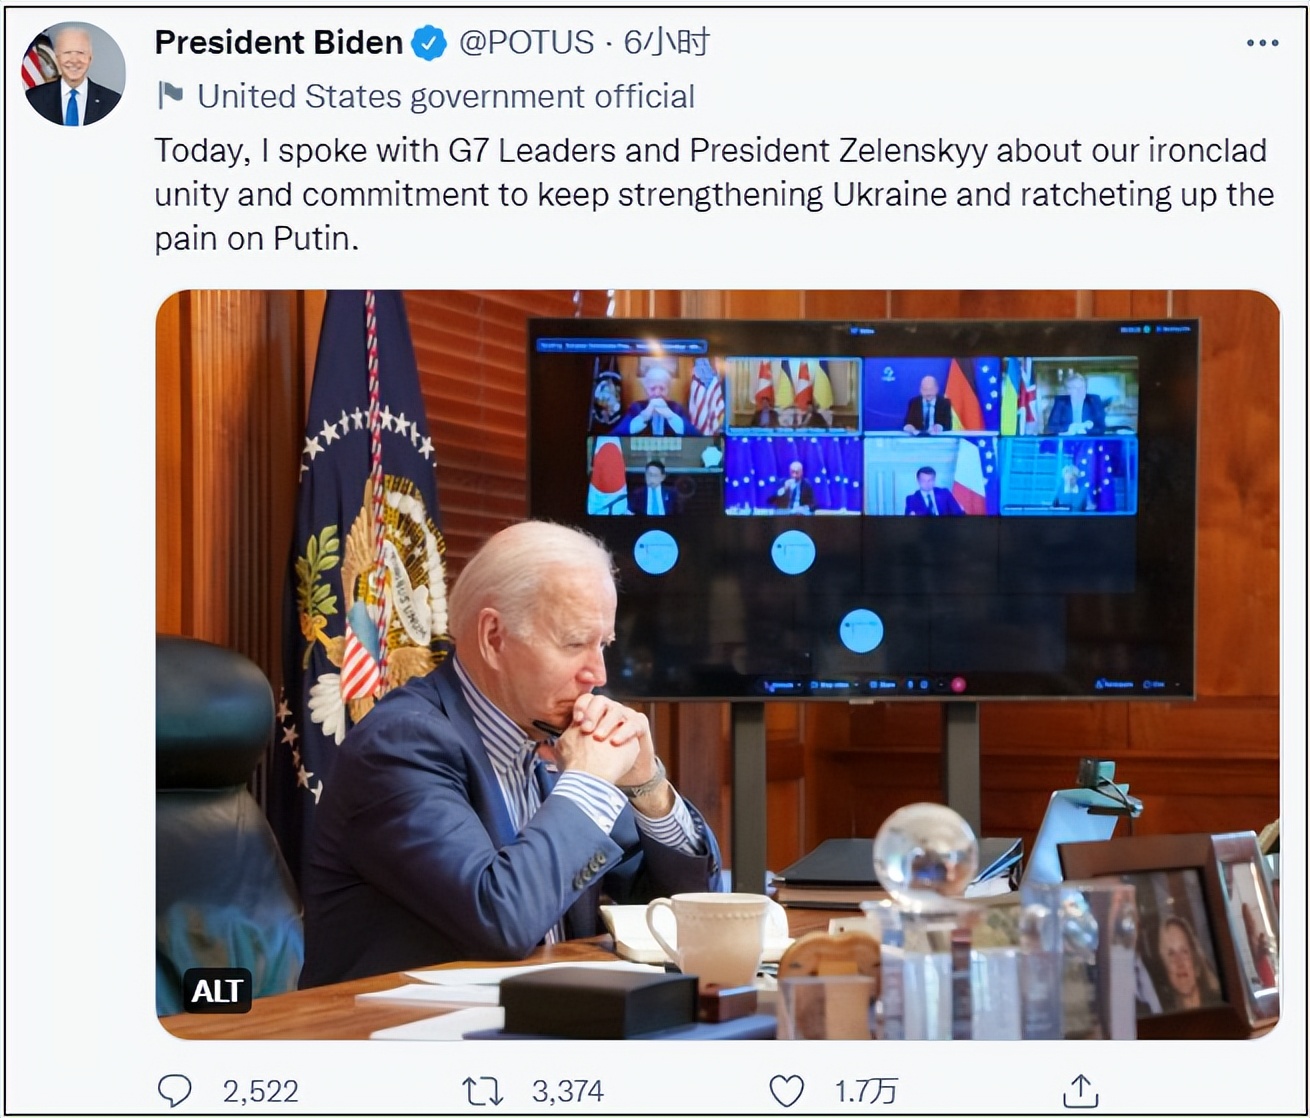Open the @POTUS handle link
The width and height of the screenshot is (1310, 1118).
pyautogui.click(x=526, y=43)
